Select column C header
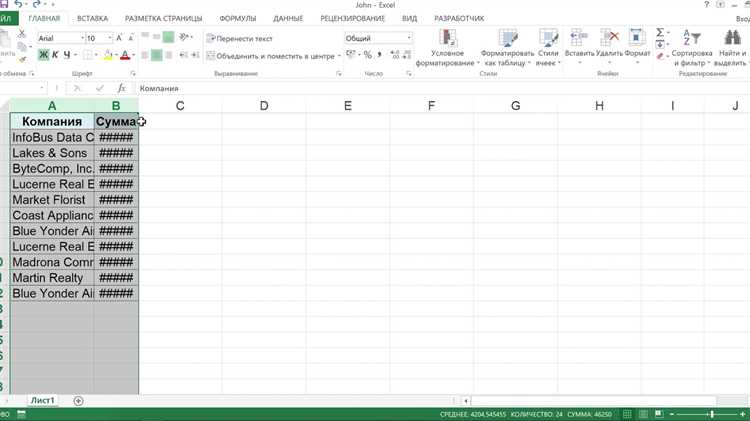 click(180, 106)
